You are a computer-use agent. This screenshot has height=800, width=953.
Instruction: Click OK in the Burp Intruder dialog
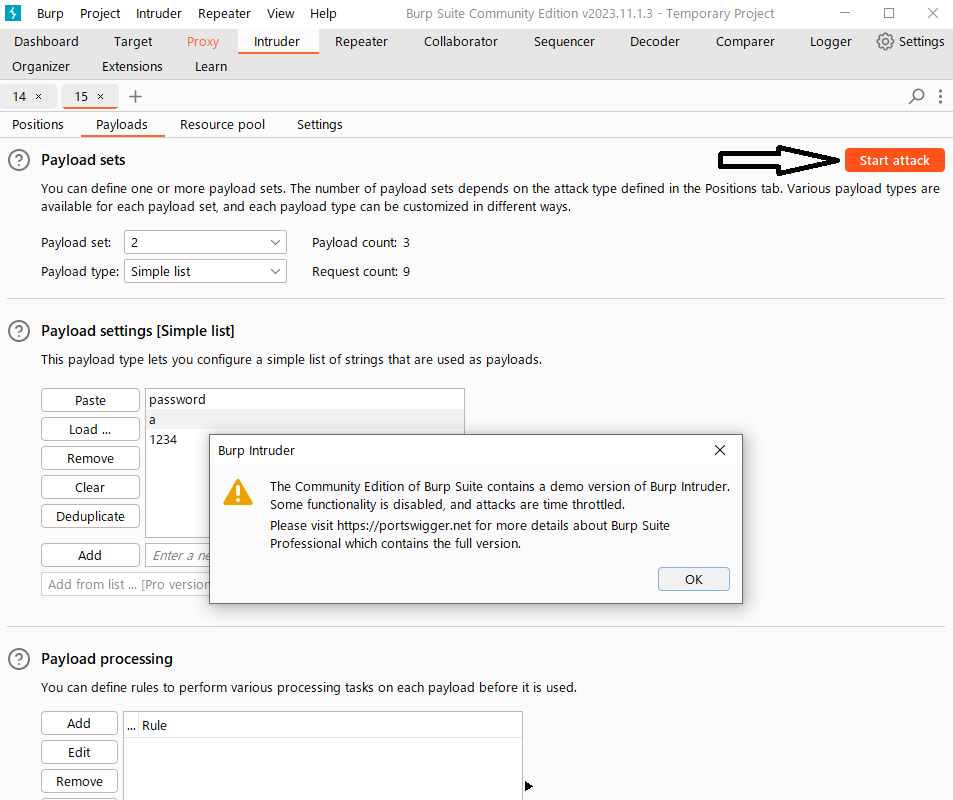(x=693, y=579)
